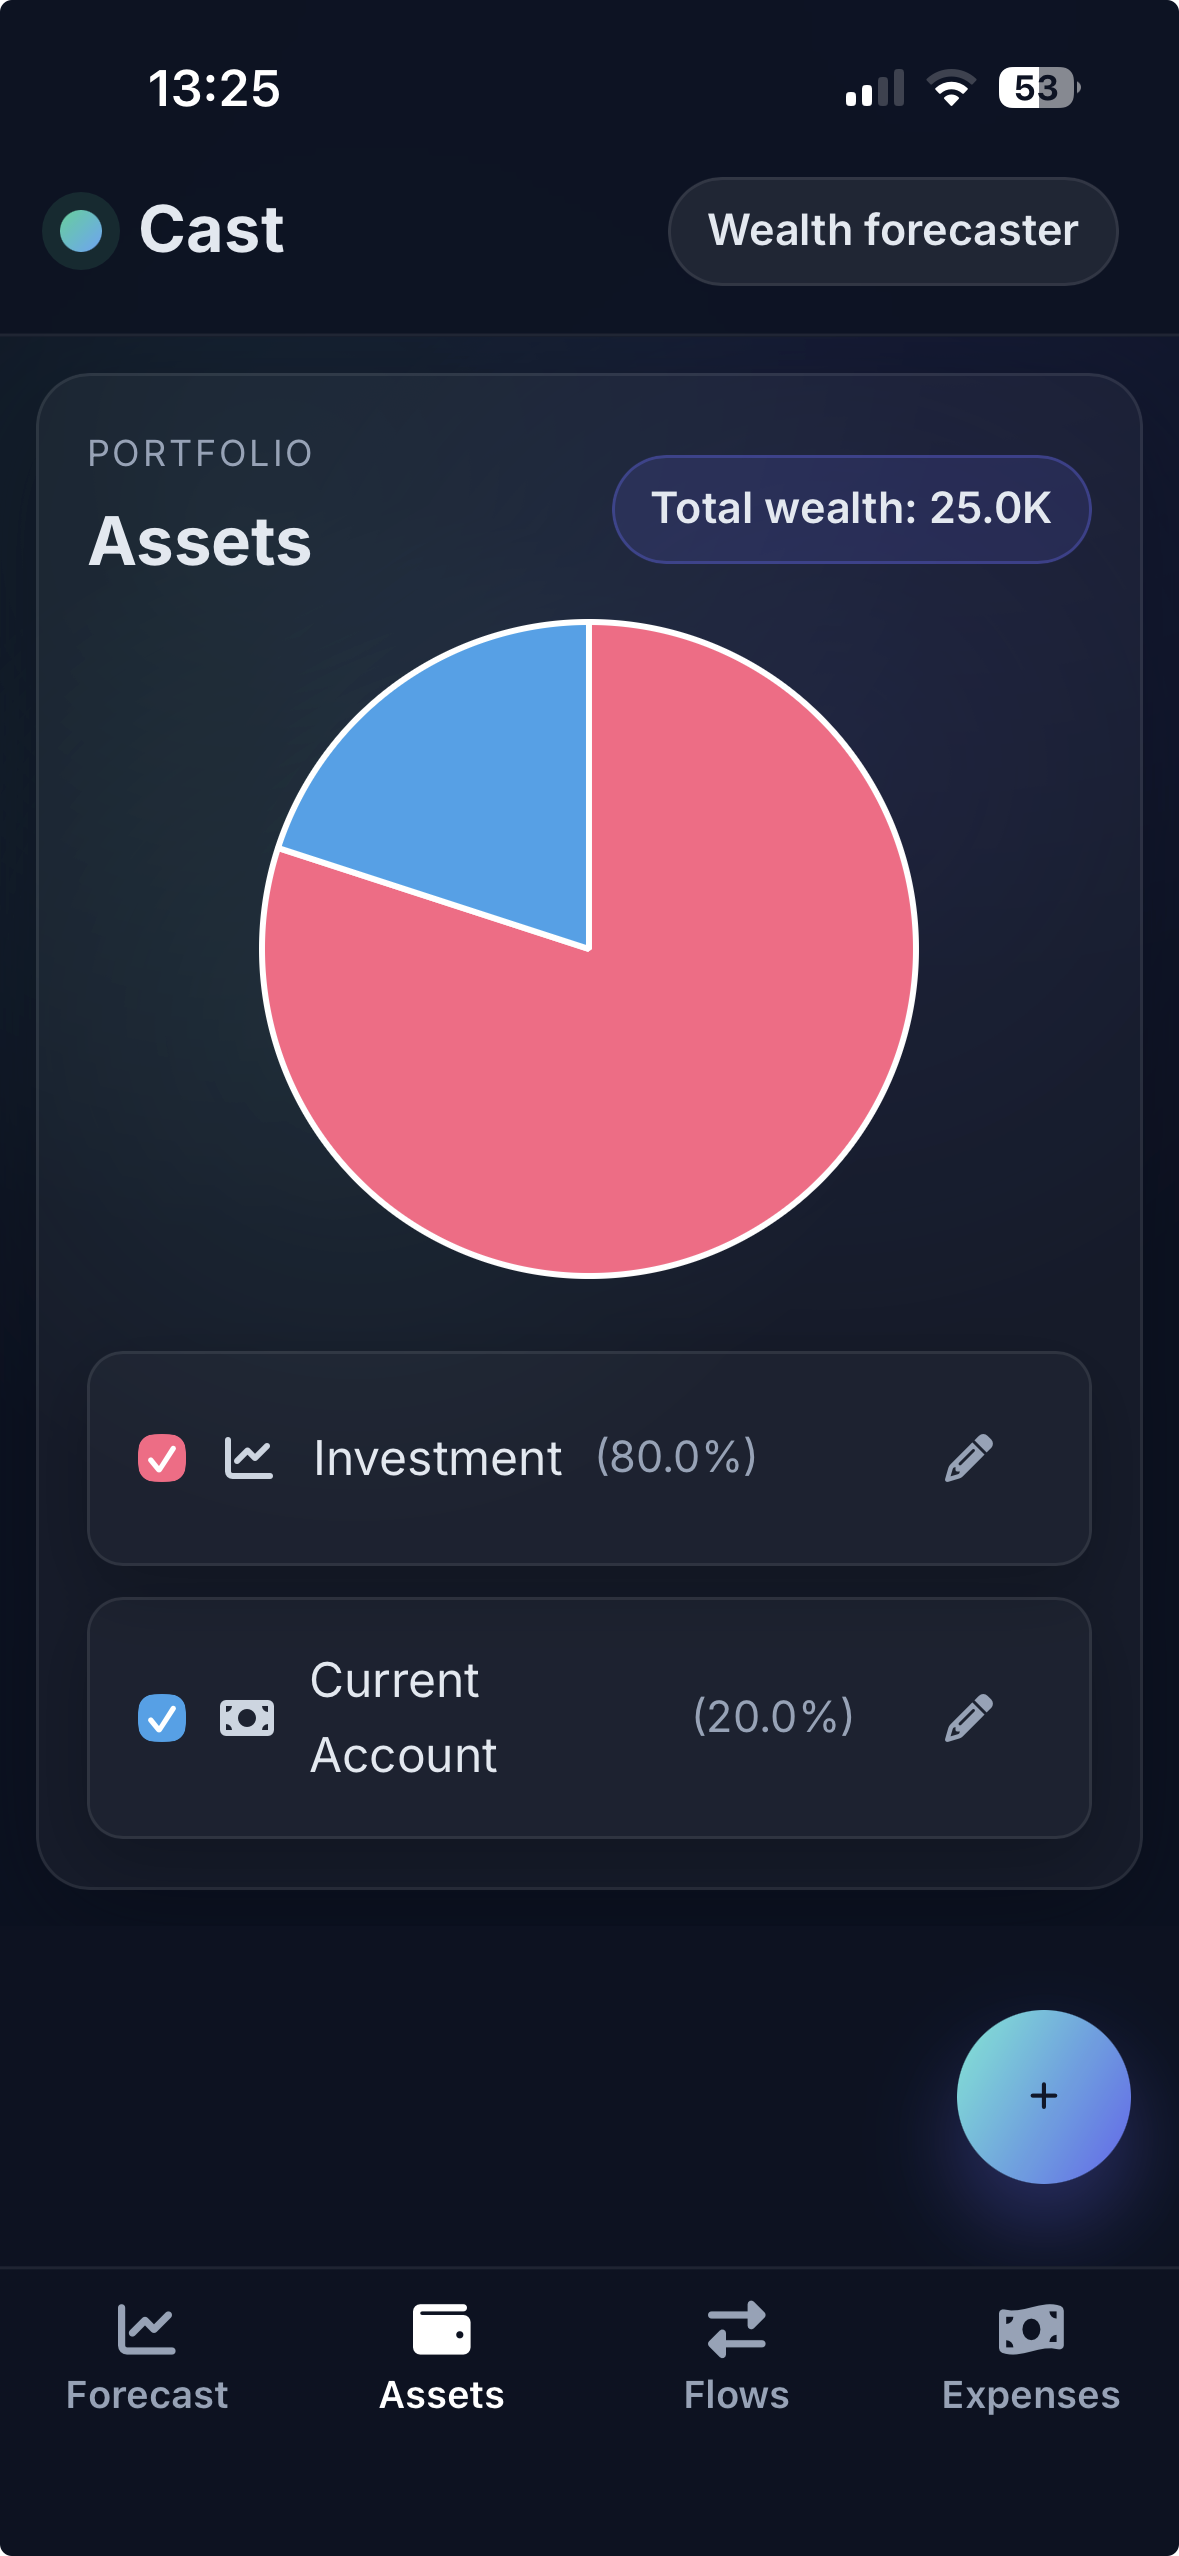The height and width of the screenshot is (2556, 1179).
Task: Edit the Investment asset with pencil icon
Action: [x=968, y=1457]
